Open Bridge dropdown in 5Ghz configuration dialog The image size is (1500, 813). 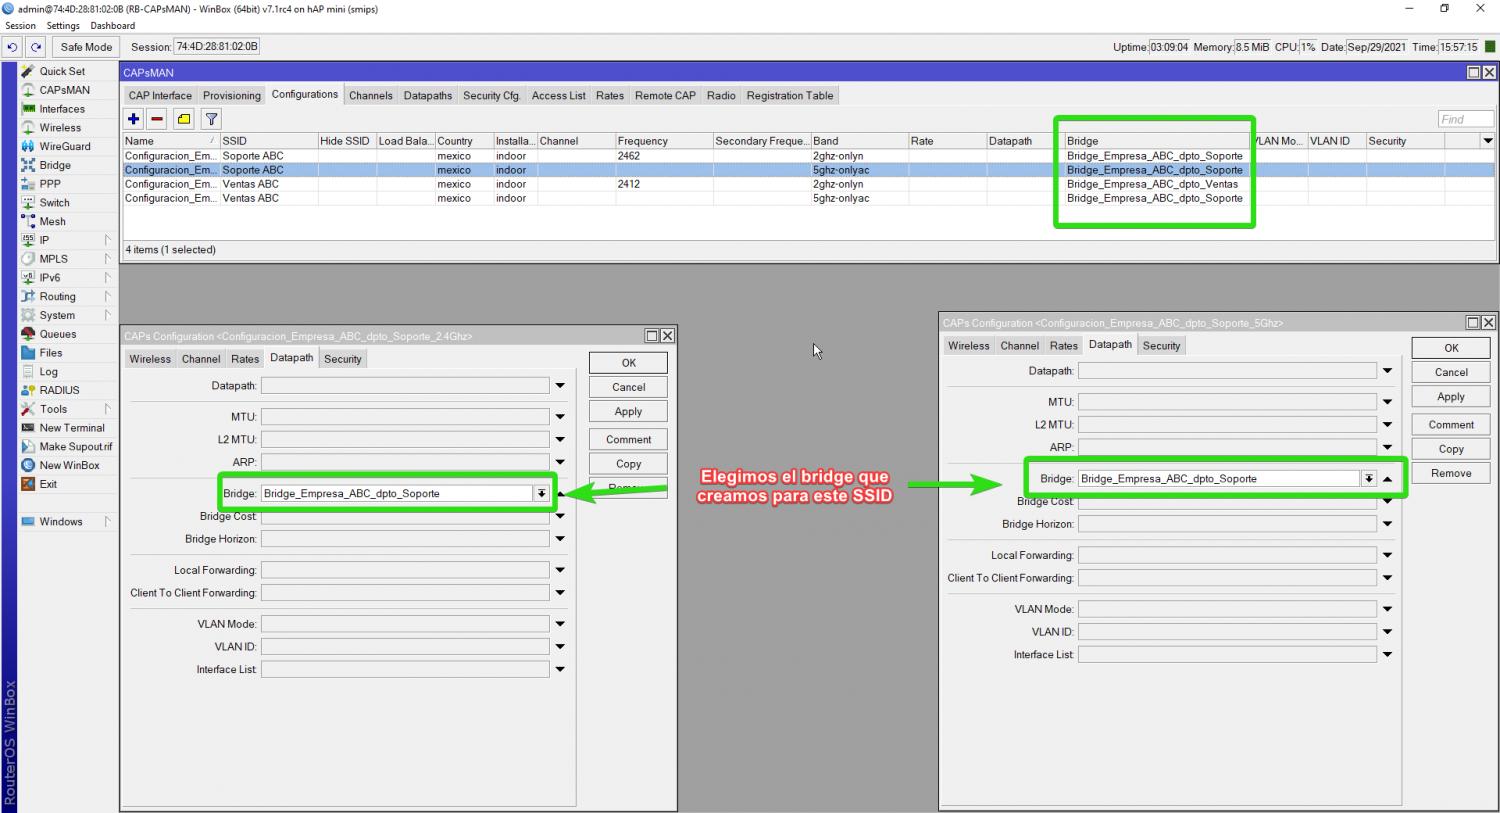click(x=1368, y=479)
